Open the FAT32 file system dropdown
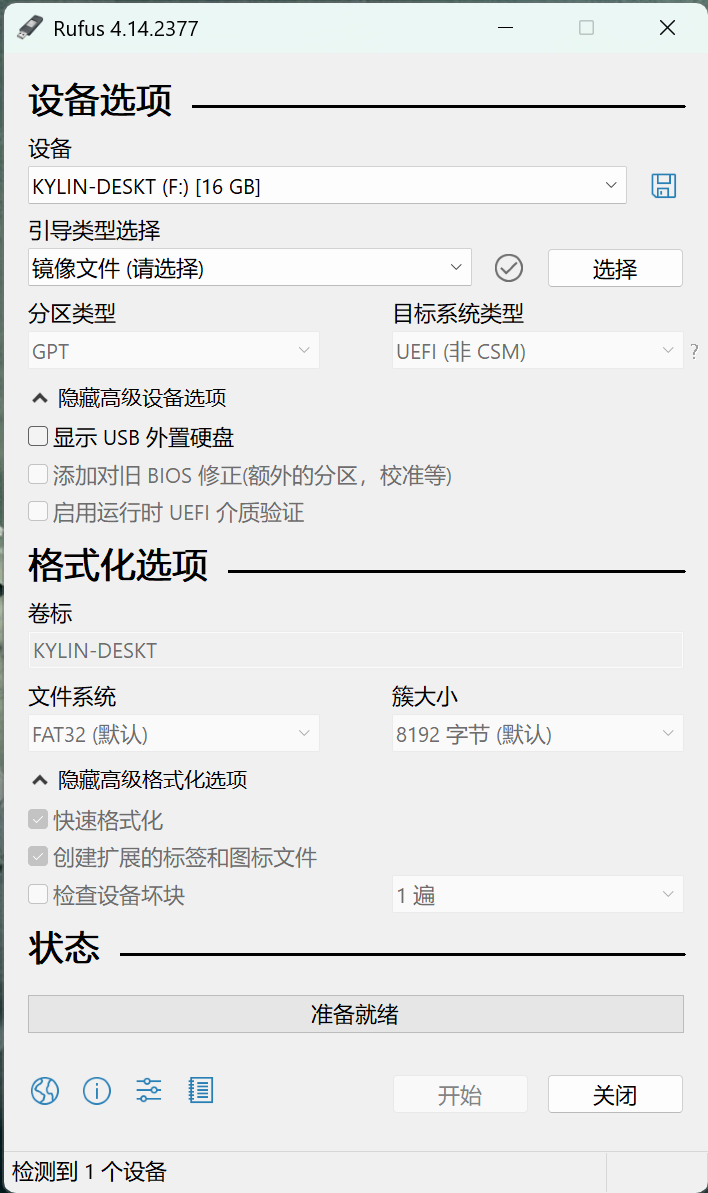Screen dimensions: 708x1193 (173, 733)
